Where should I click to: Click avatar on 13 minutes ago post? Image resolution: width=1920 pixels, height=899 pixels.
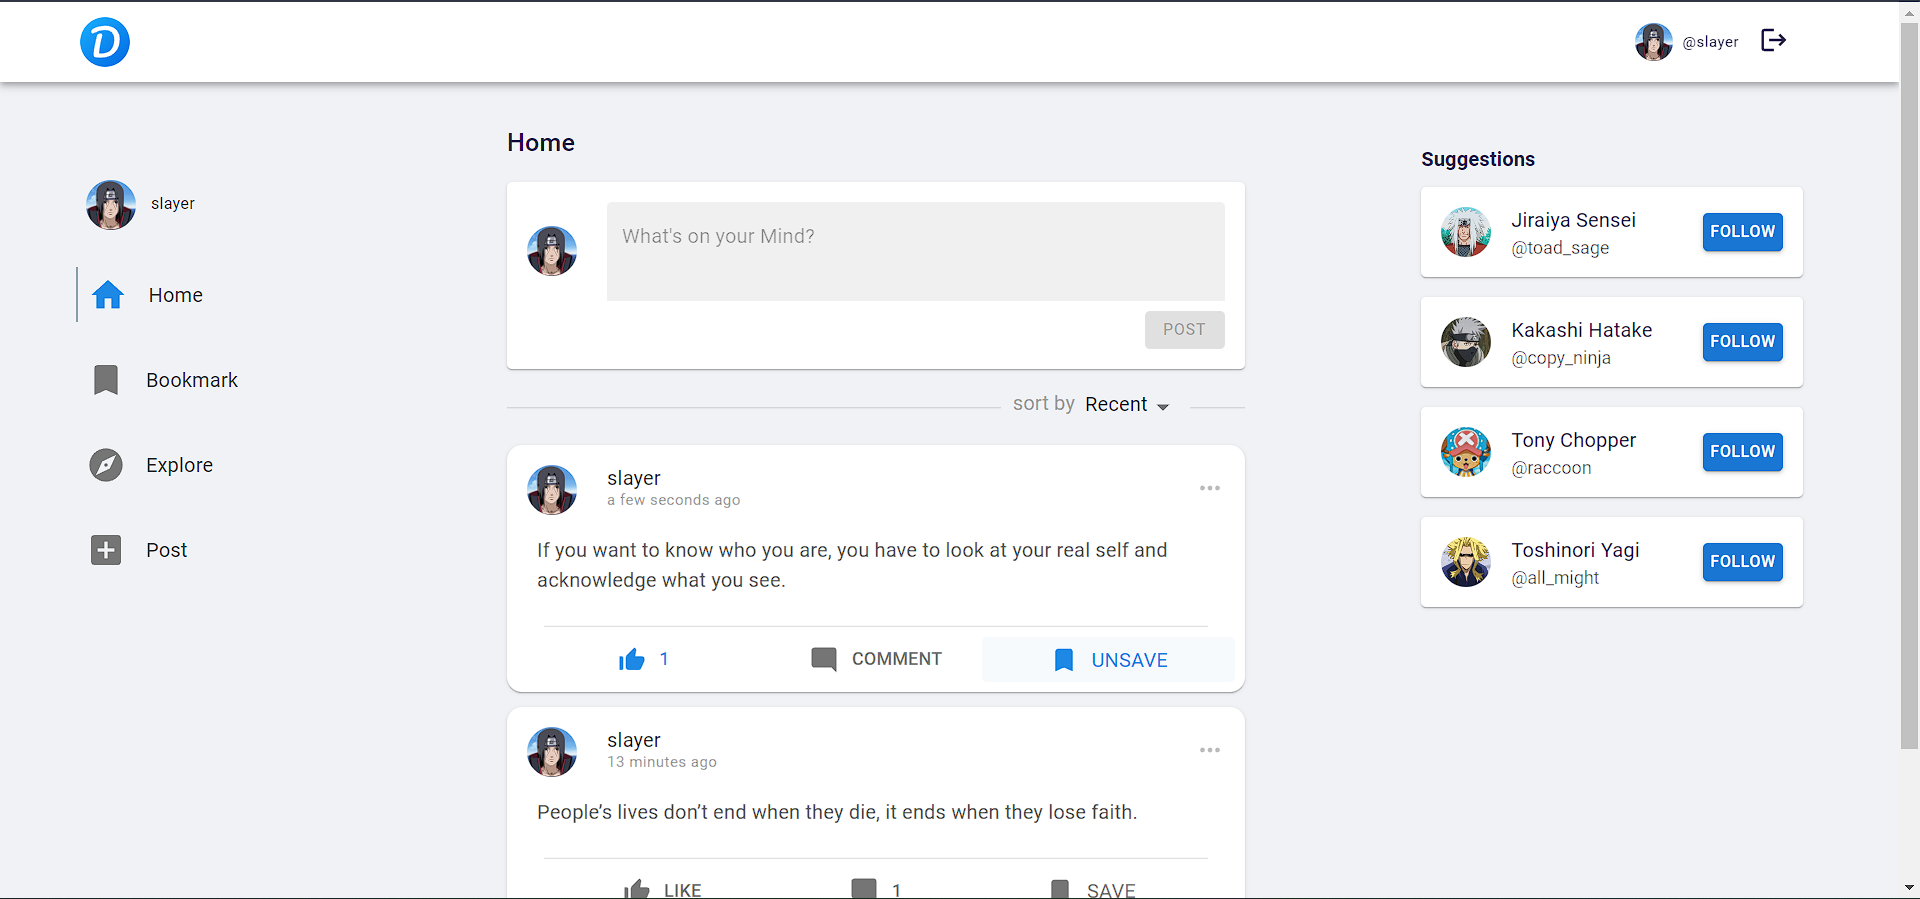552,752
